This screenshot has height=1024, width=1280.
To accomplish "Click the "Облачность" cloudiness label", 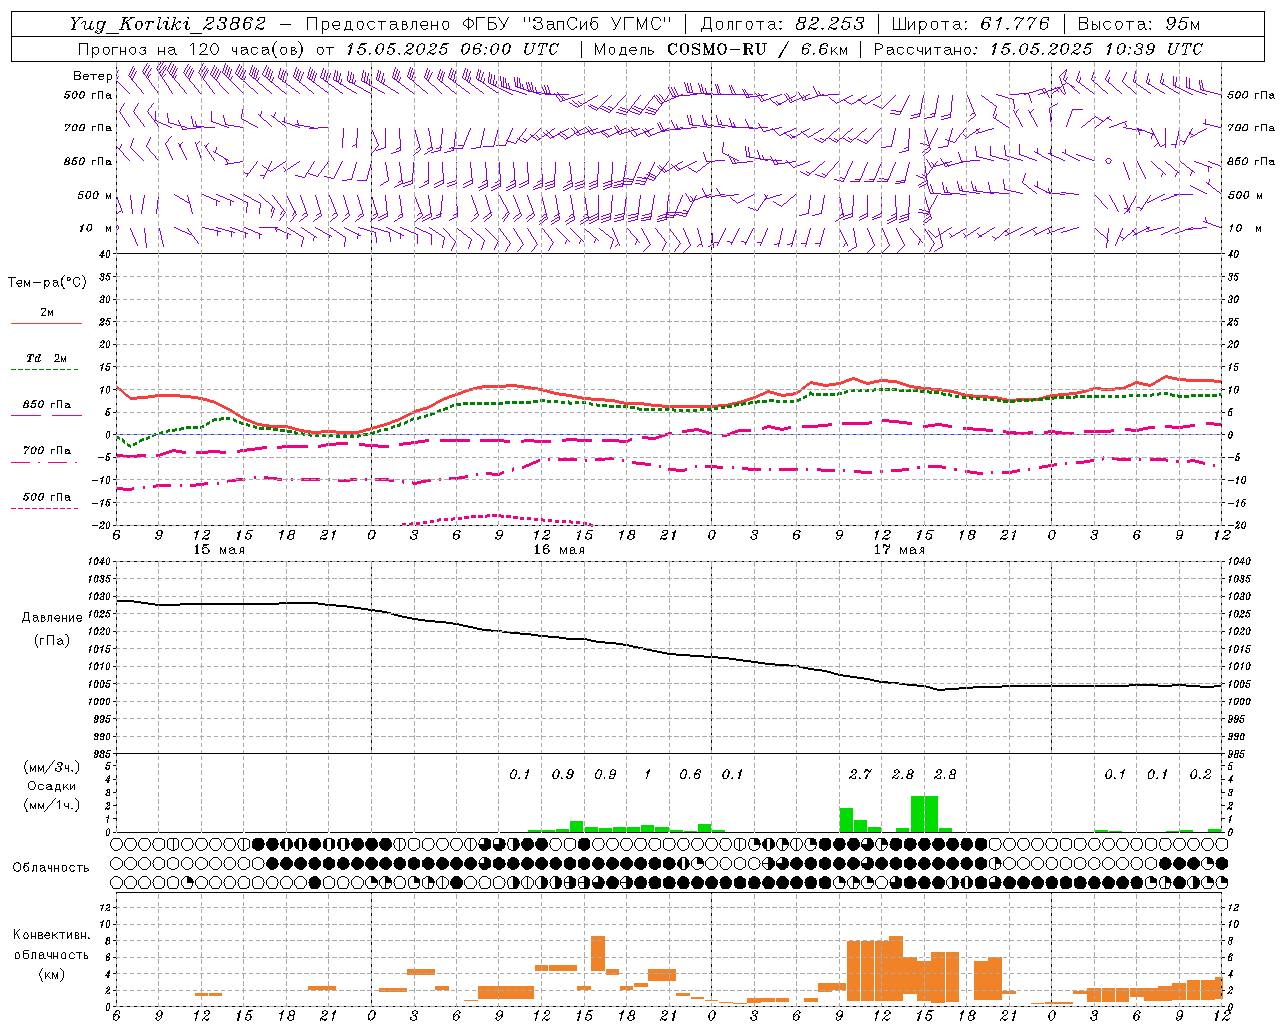I will click(51, 867).
